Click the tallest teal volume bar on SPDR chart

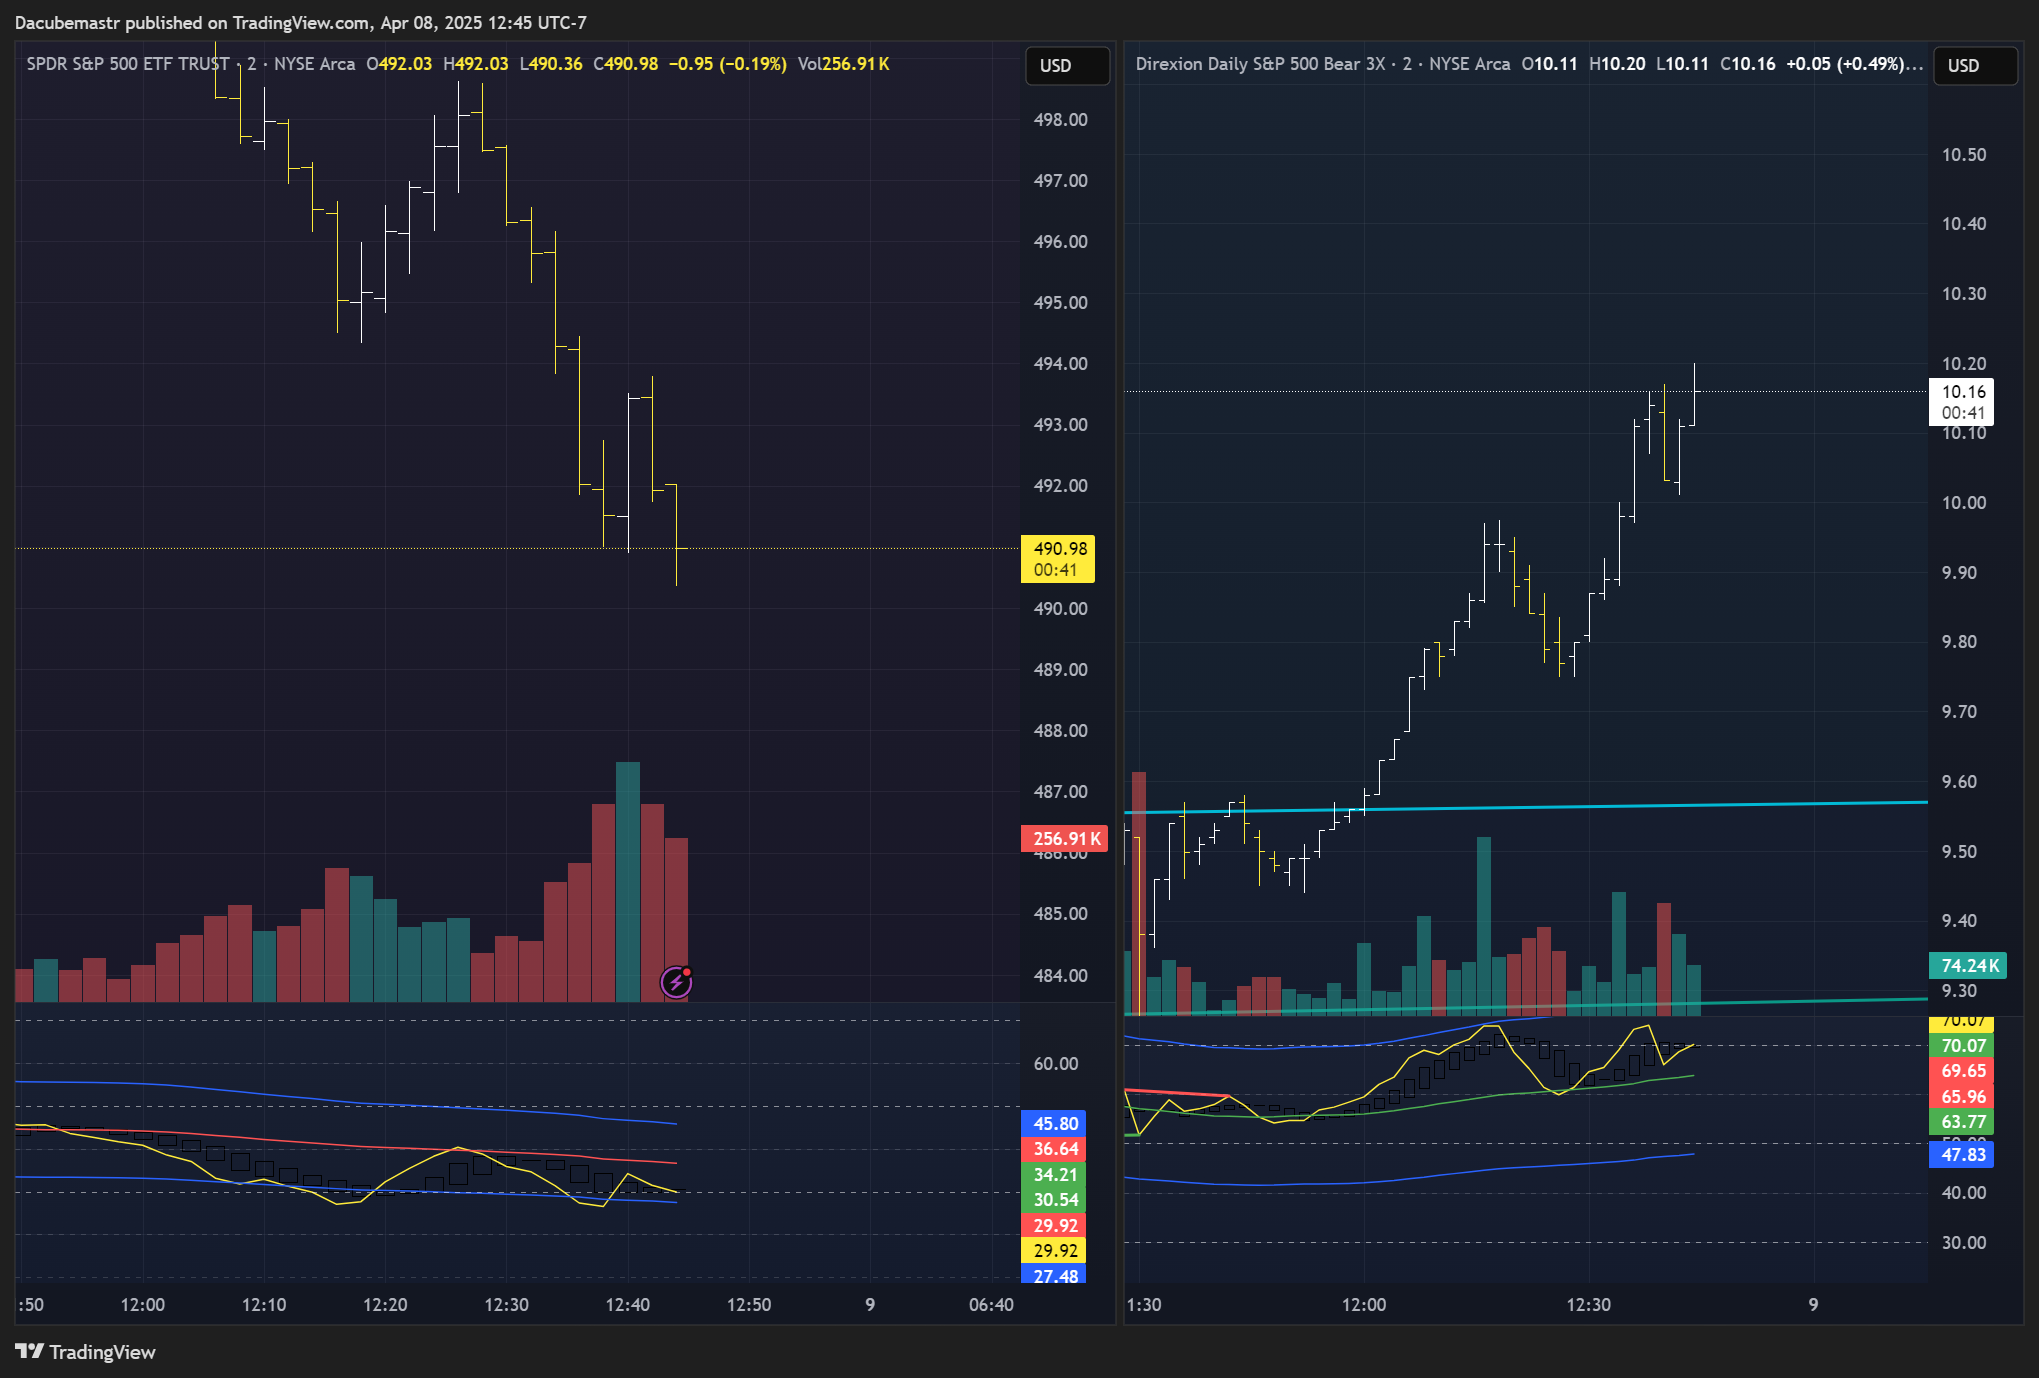click(628, 882)
